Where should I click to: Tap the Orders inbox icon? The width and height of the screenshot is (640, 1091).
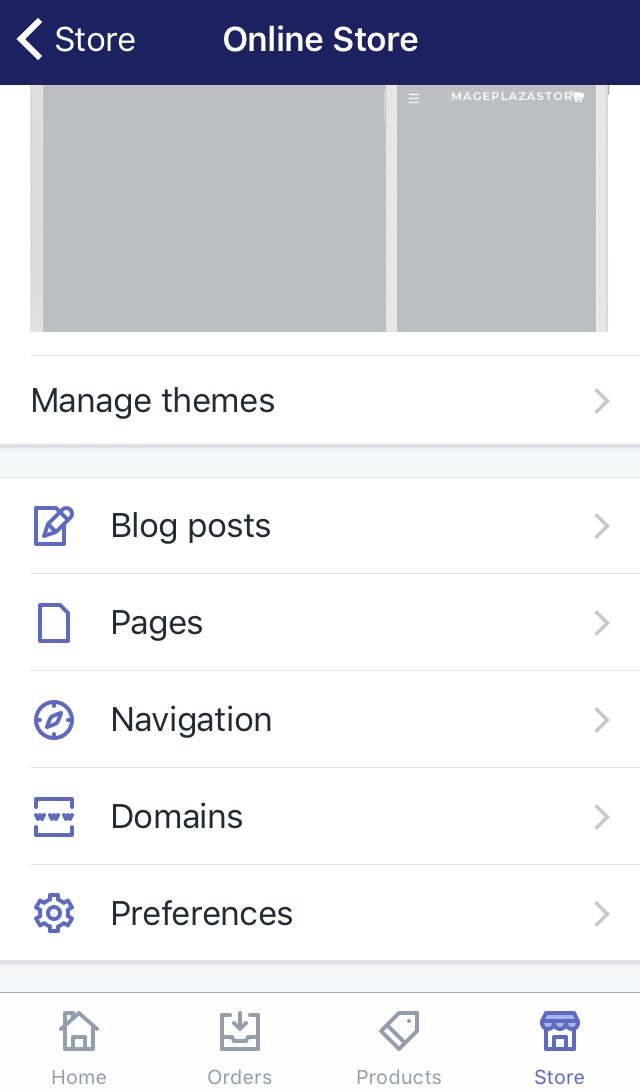tap(240, 1032)
